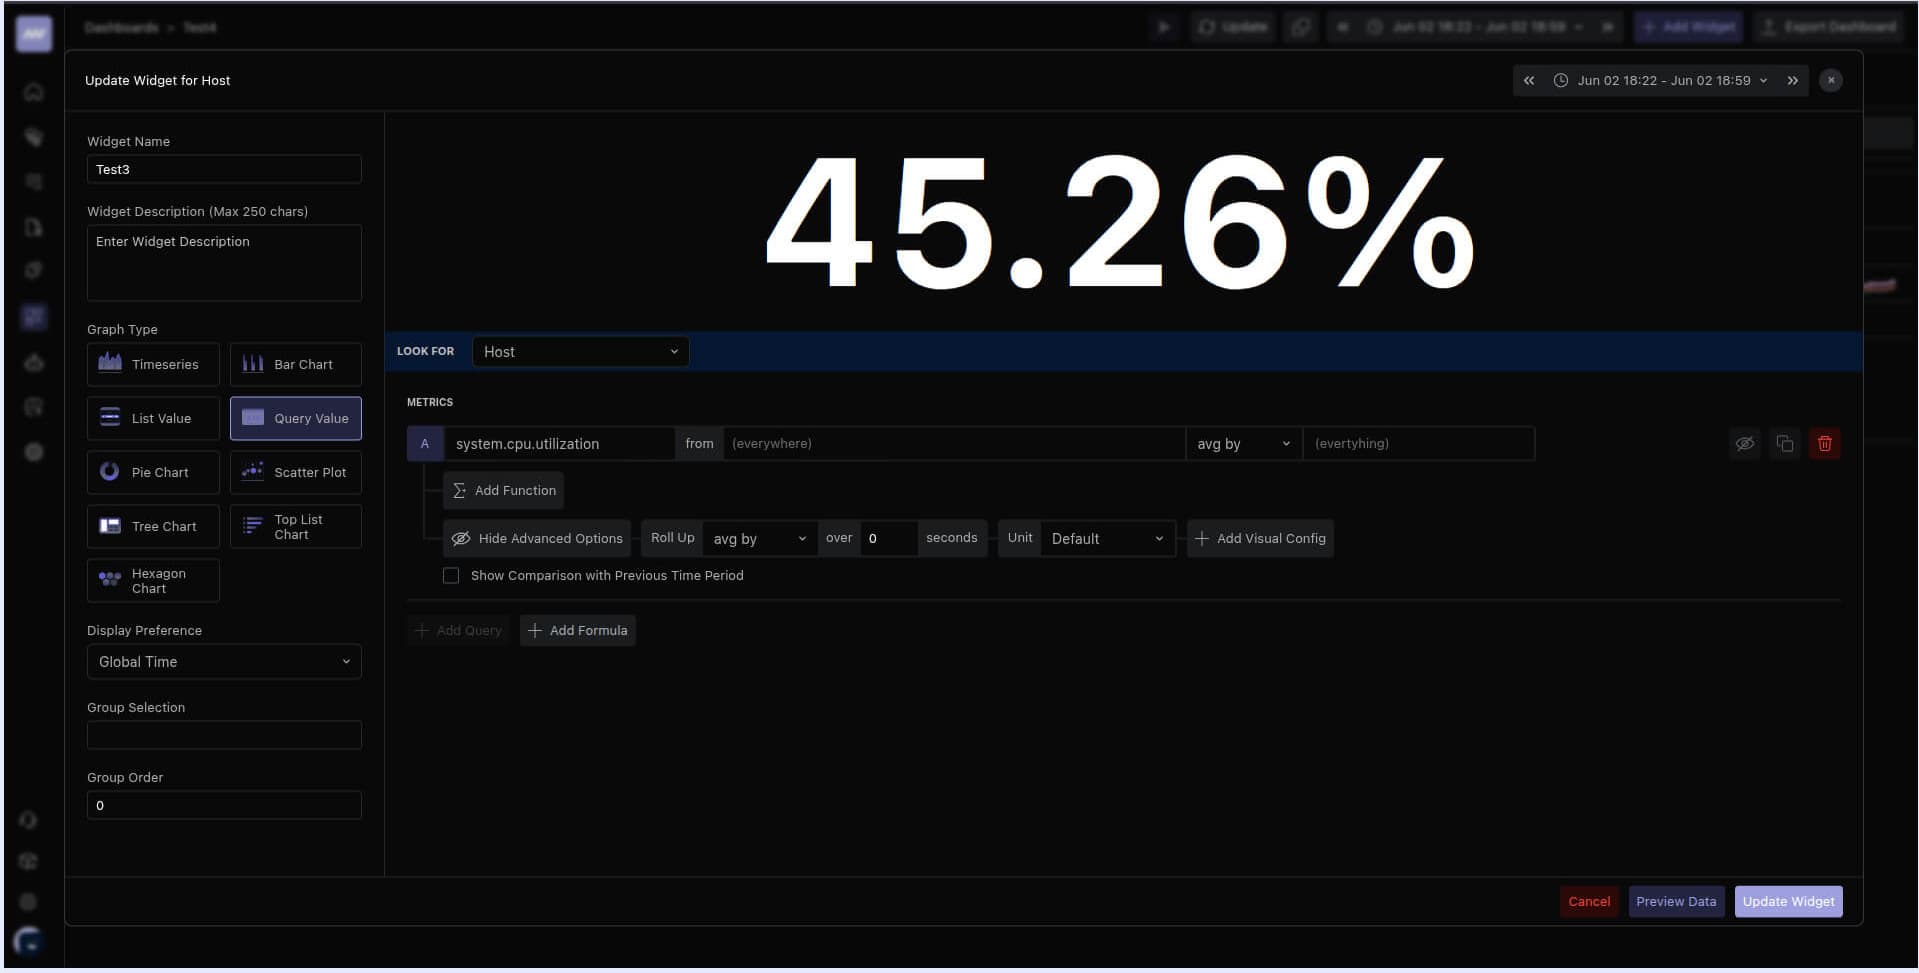The image size is (1919, 973).
Task: Hide Advanced Options for query A
Action: tap(537, 538)
